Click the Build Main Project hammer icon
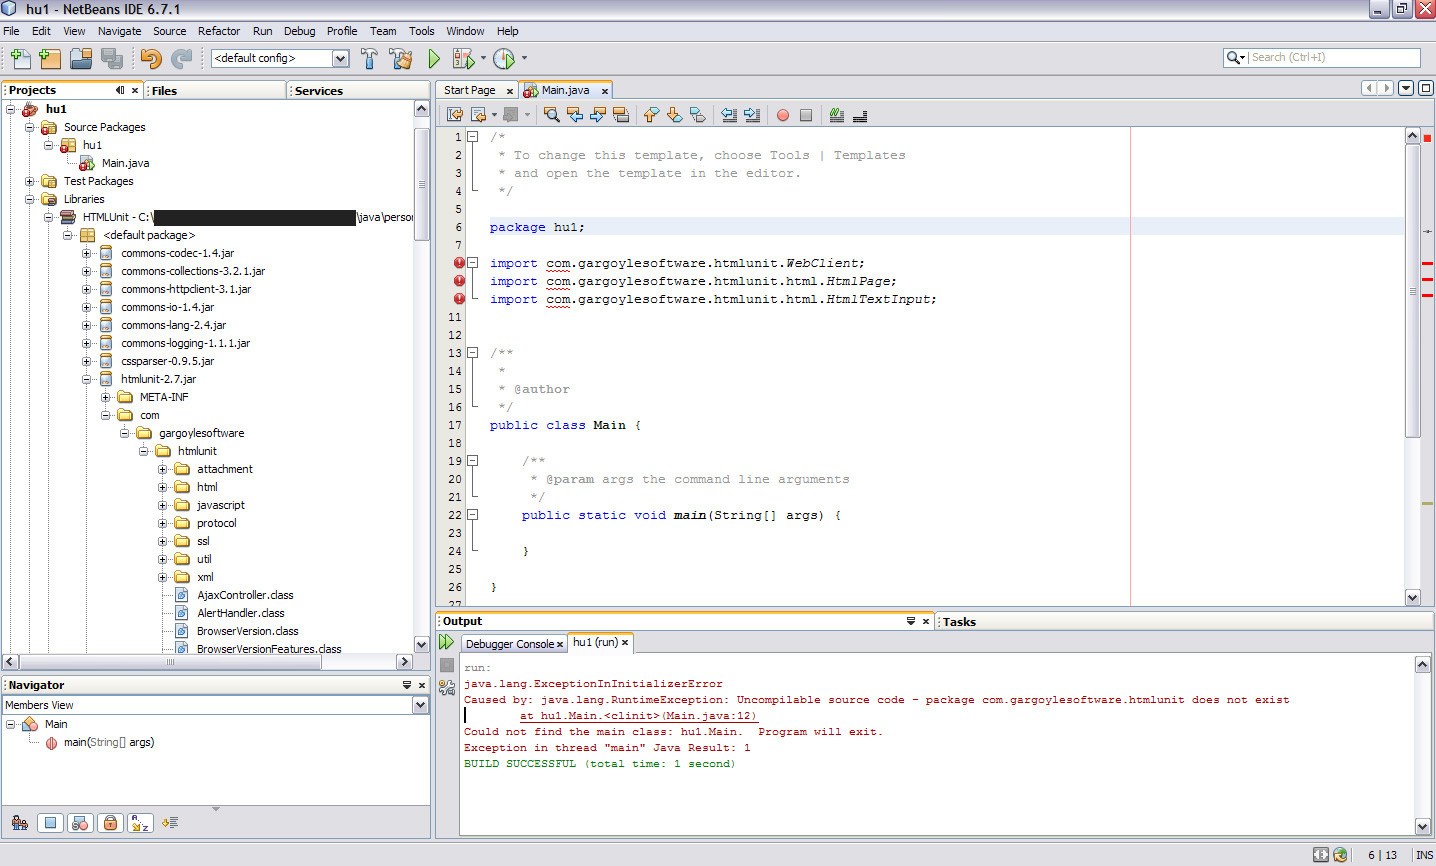The image size is (1436, 866). tap(369, 58)
